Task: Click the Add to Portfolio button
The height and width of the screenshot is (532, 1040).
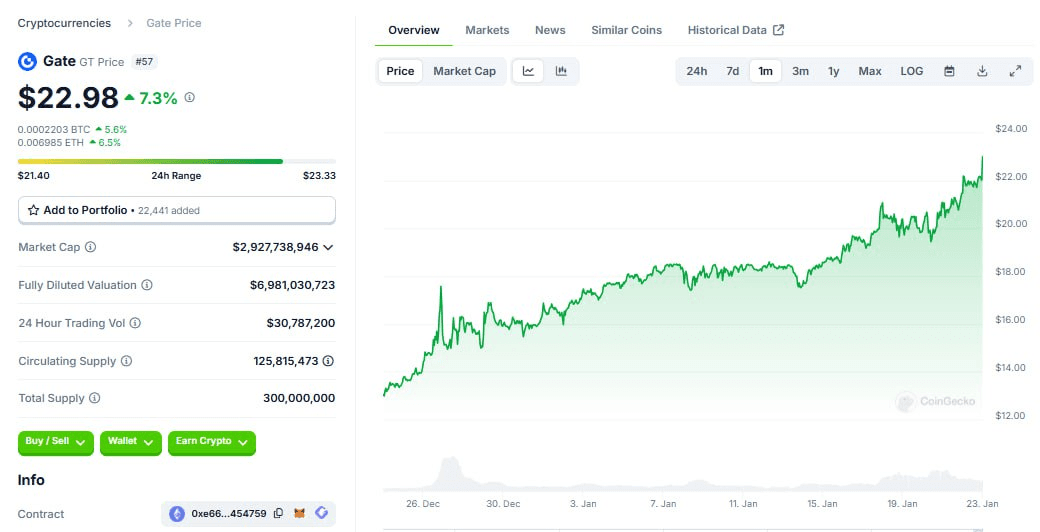Action: pos(176,210)
